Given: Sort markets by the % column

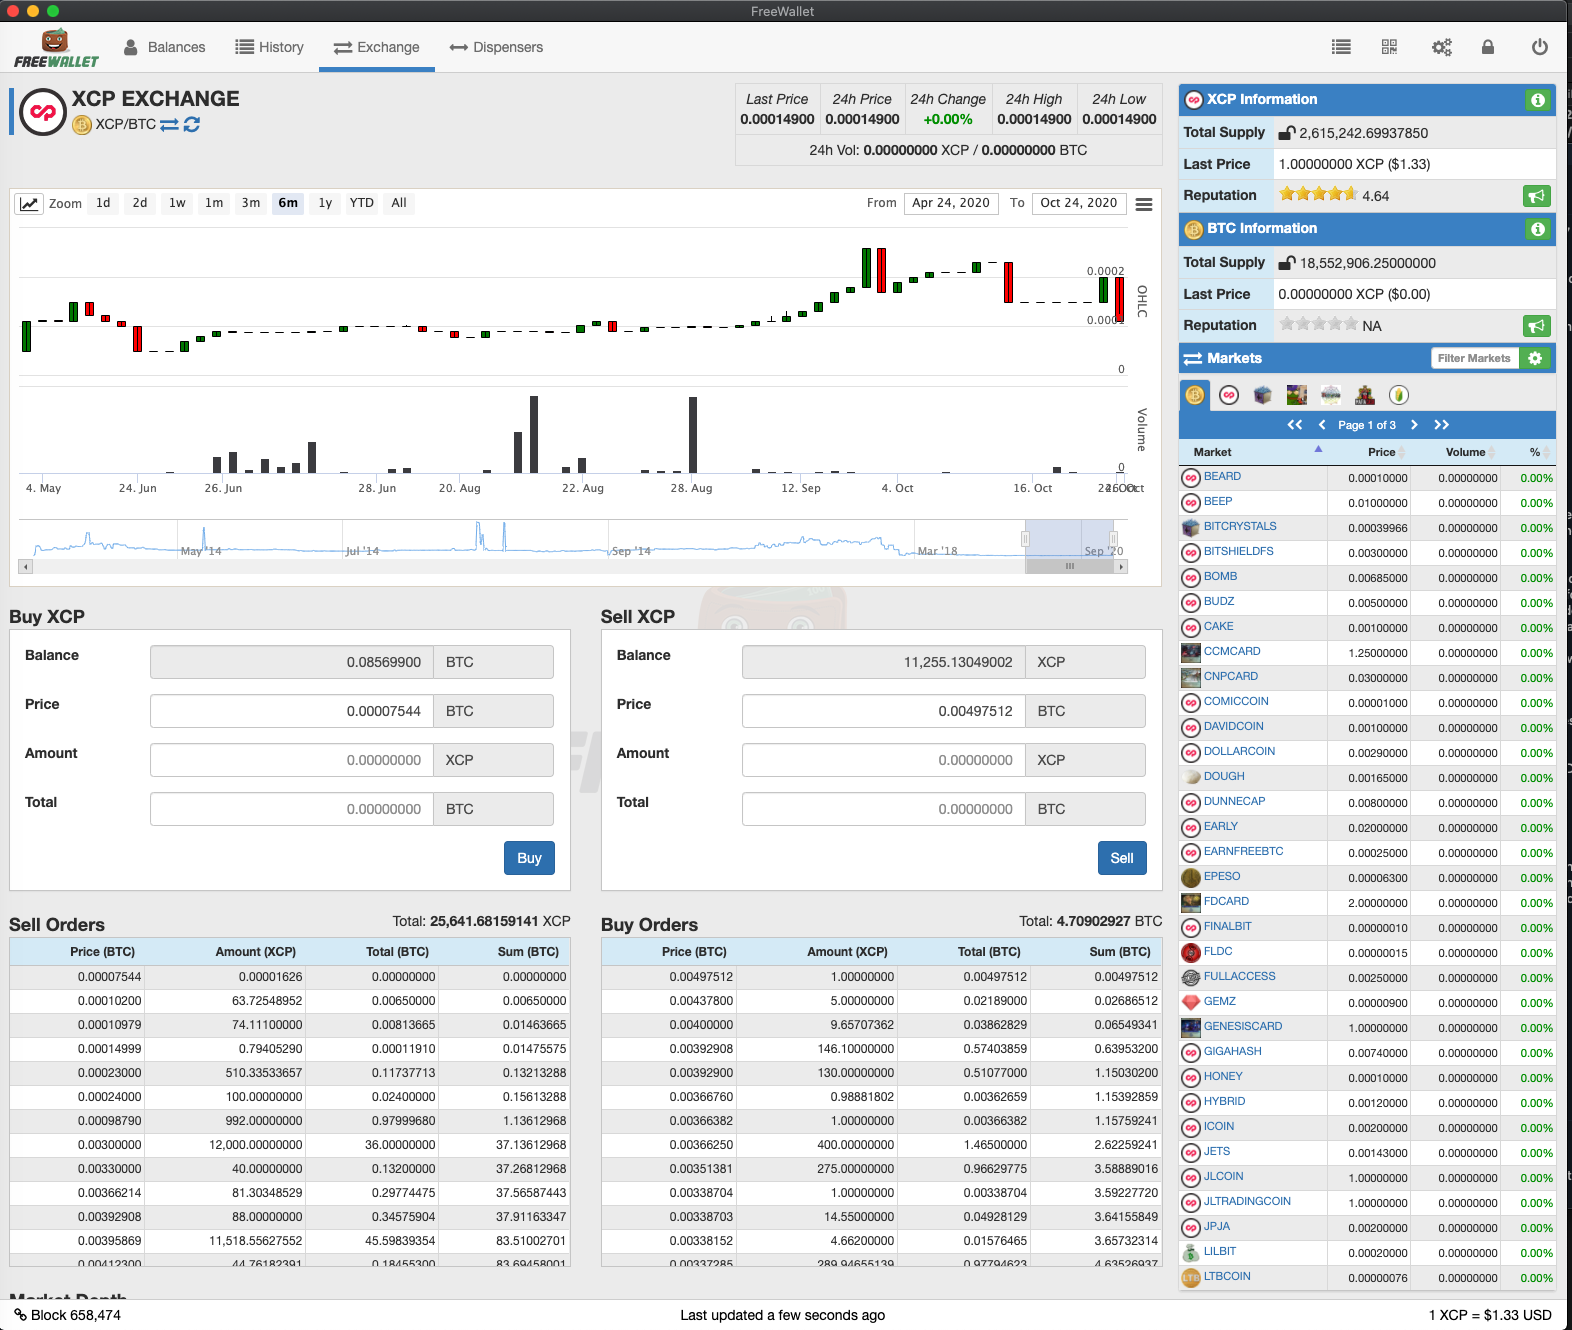Looking at the screenshot, I should [1528, 452].
